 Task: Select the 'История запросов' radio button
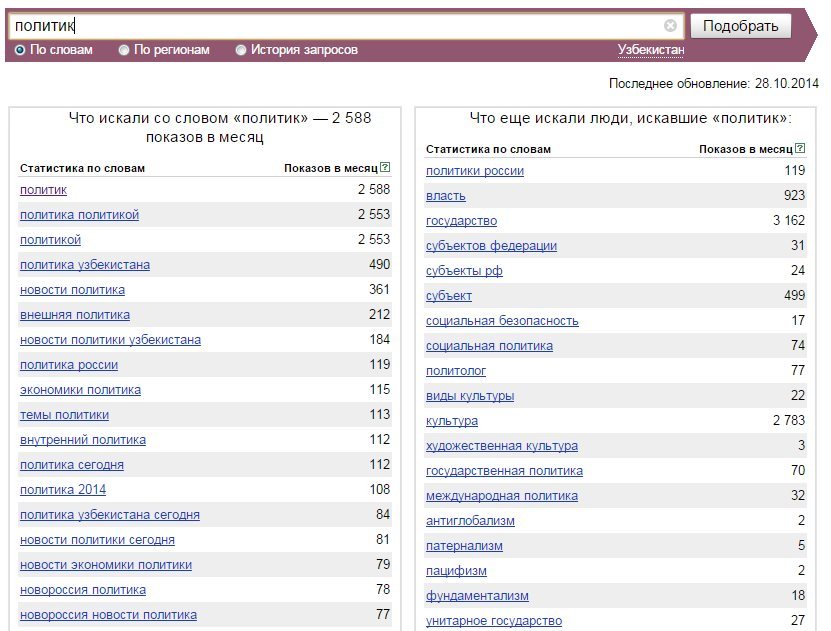click(x=241, y=50)
